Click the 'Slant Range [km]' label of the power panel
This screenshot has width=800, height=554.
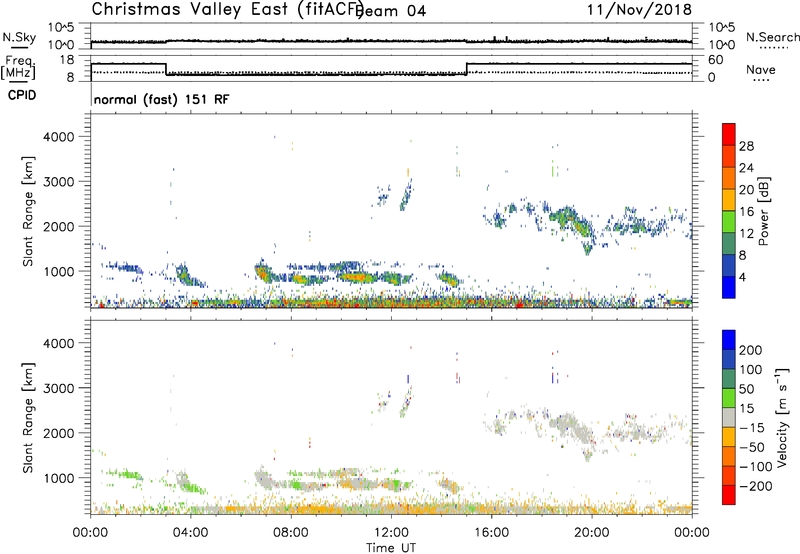(28, 211)
